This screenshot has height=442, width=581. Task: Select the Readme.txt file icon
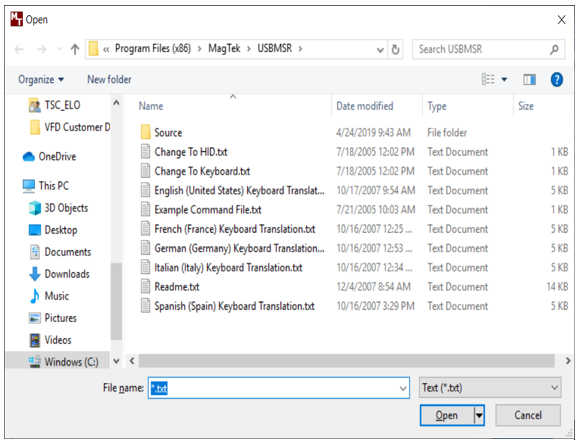(146, 286)
